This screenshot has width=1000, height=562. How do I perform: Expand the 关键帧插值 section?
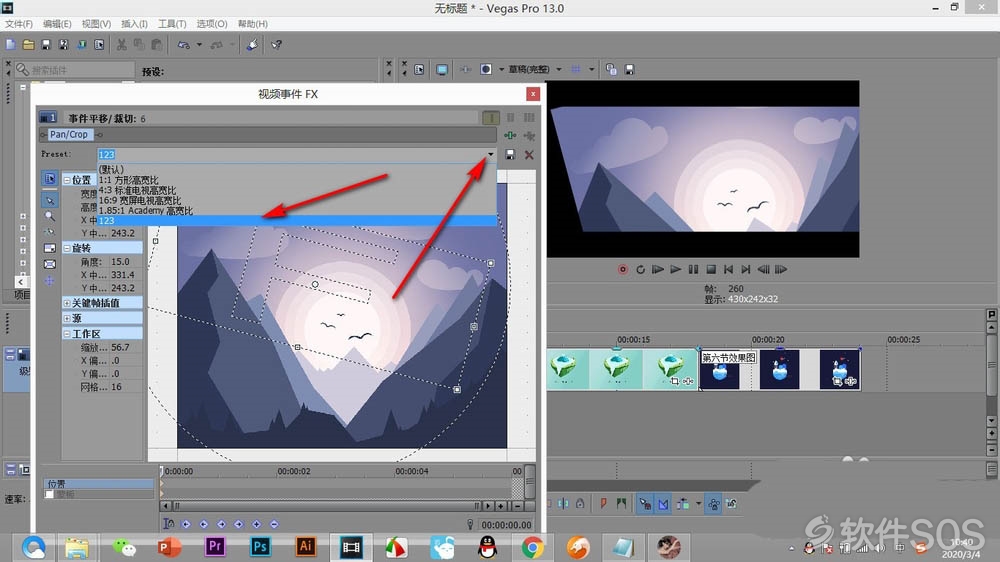[67, 303]
